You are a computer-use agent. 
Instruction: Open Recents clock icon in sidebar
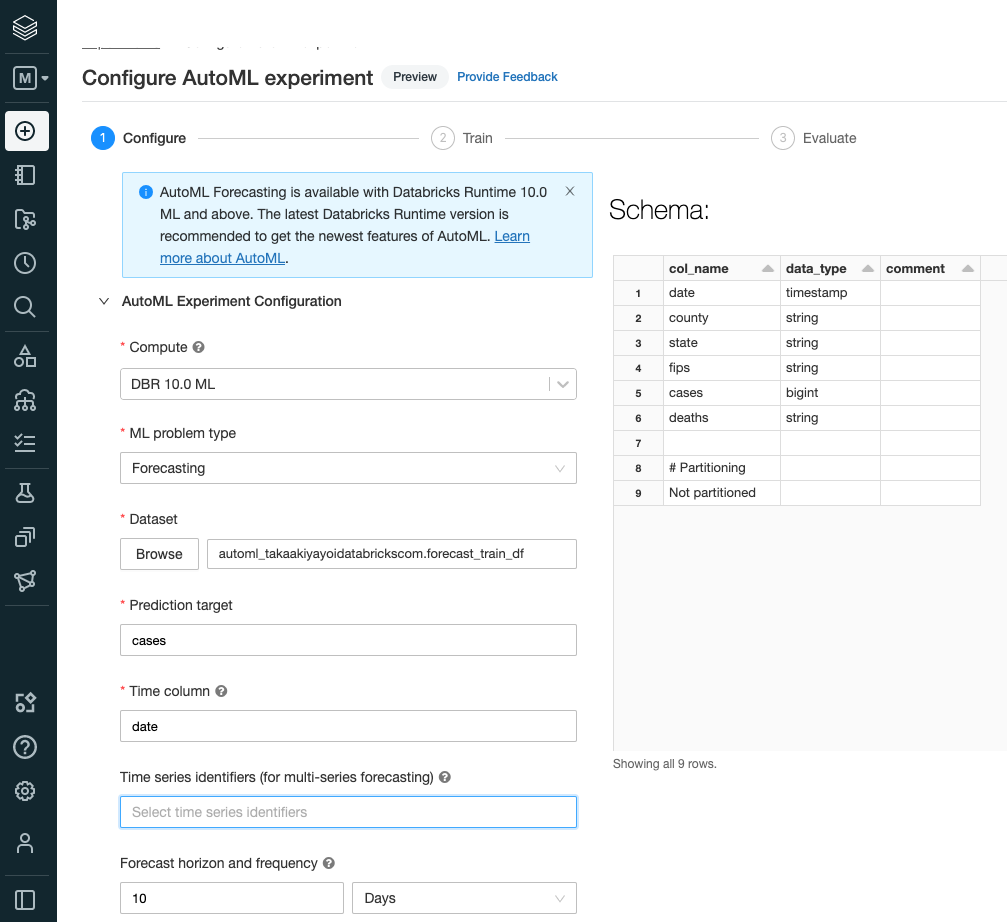[25, 263]
